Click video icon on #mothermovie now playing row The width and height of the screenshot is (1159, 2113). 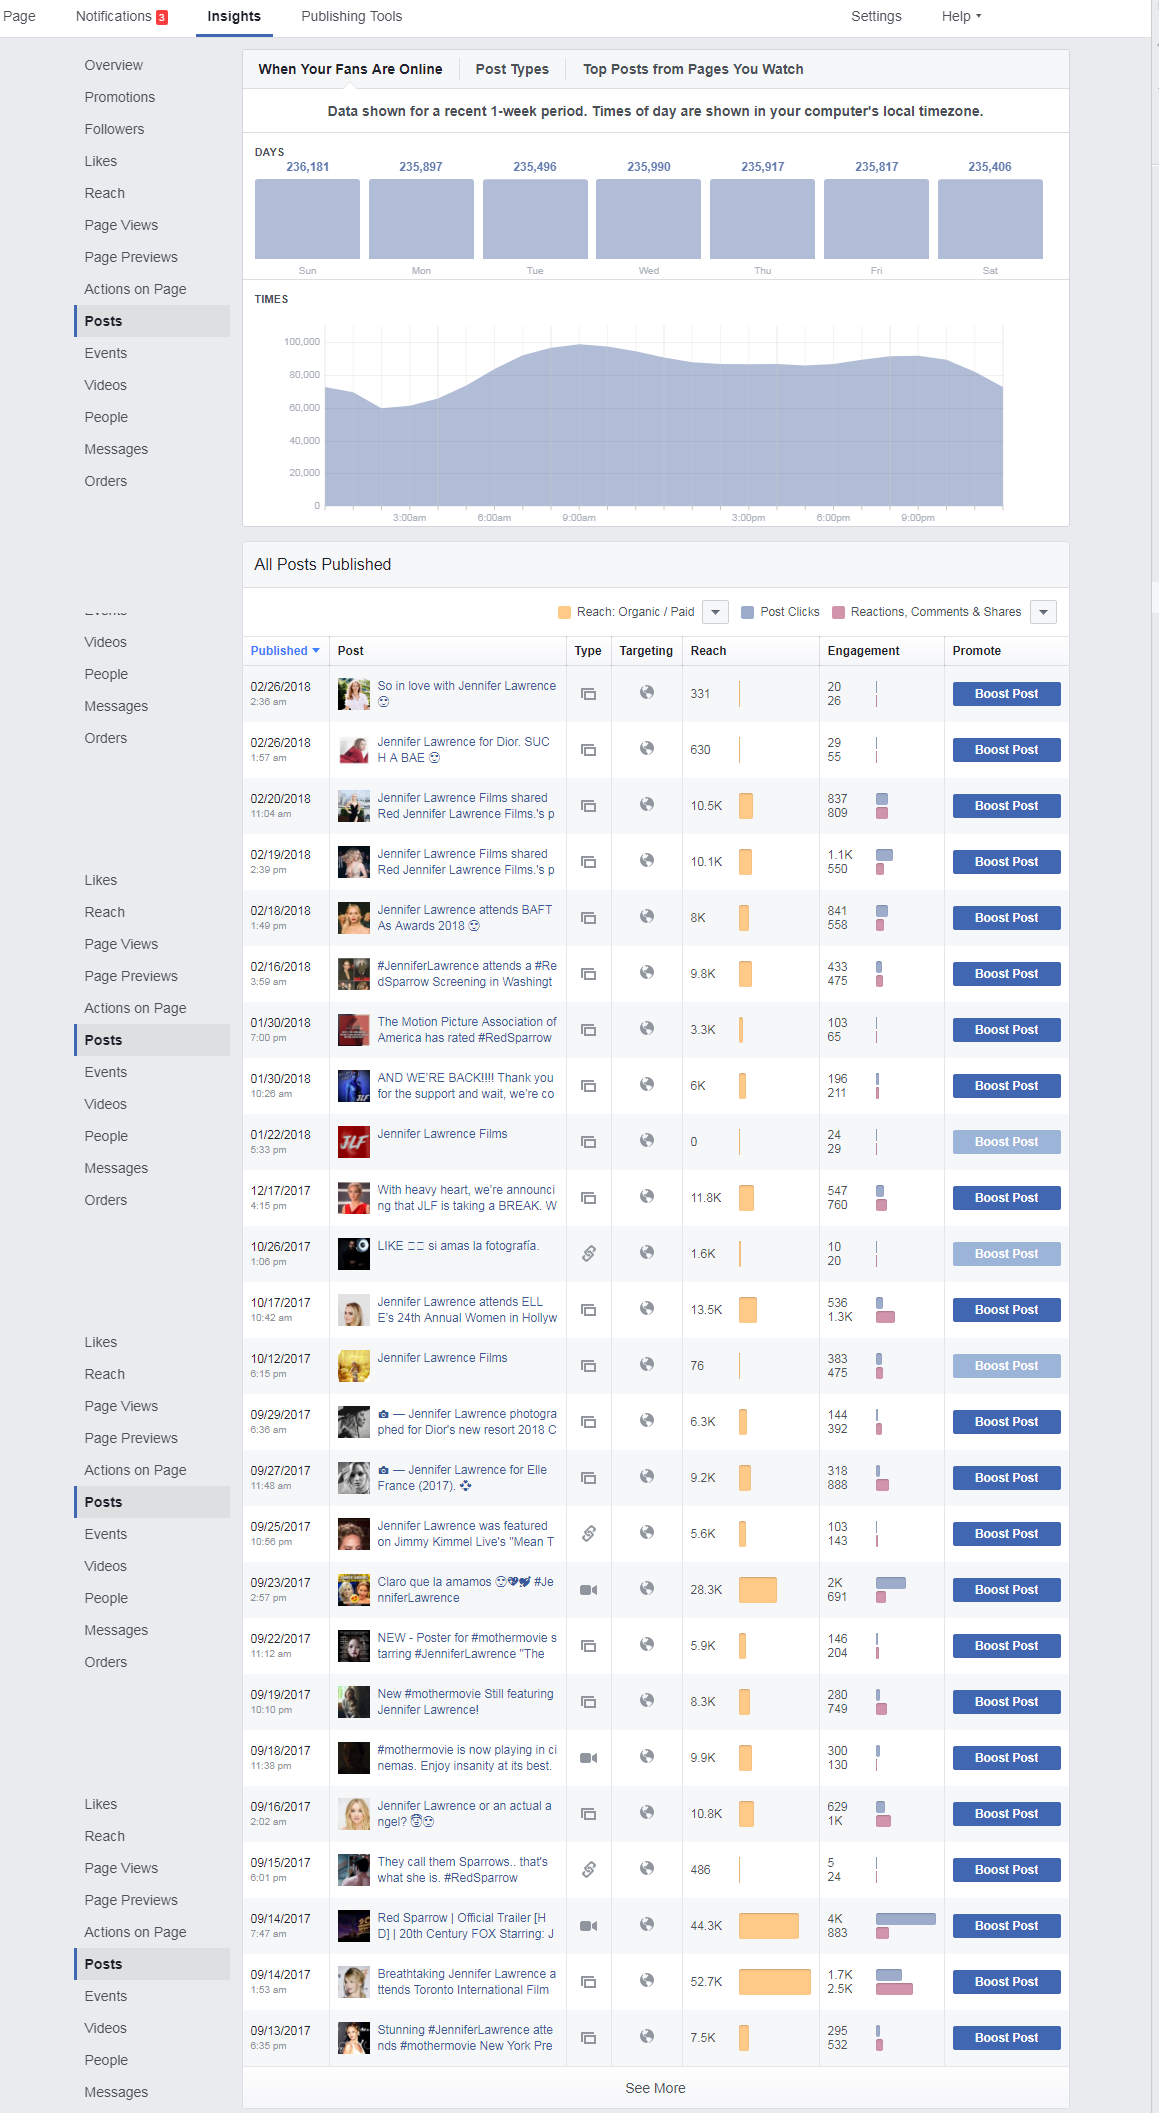point(589,1758)
